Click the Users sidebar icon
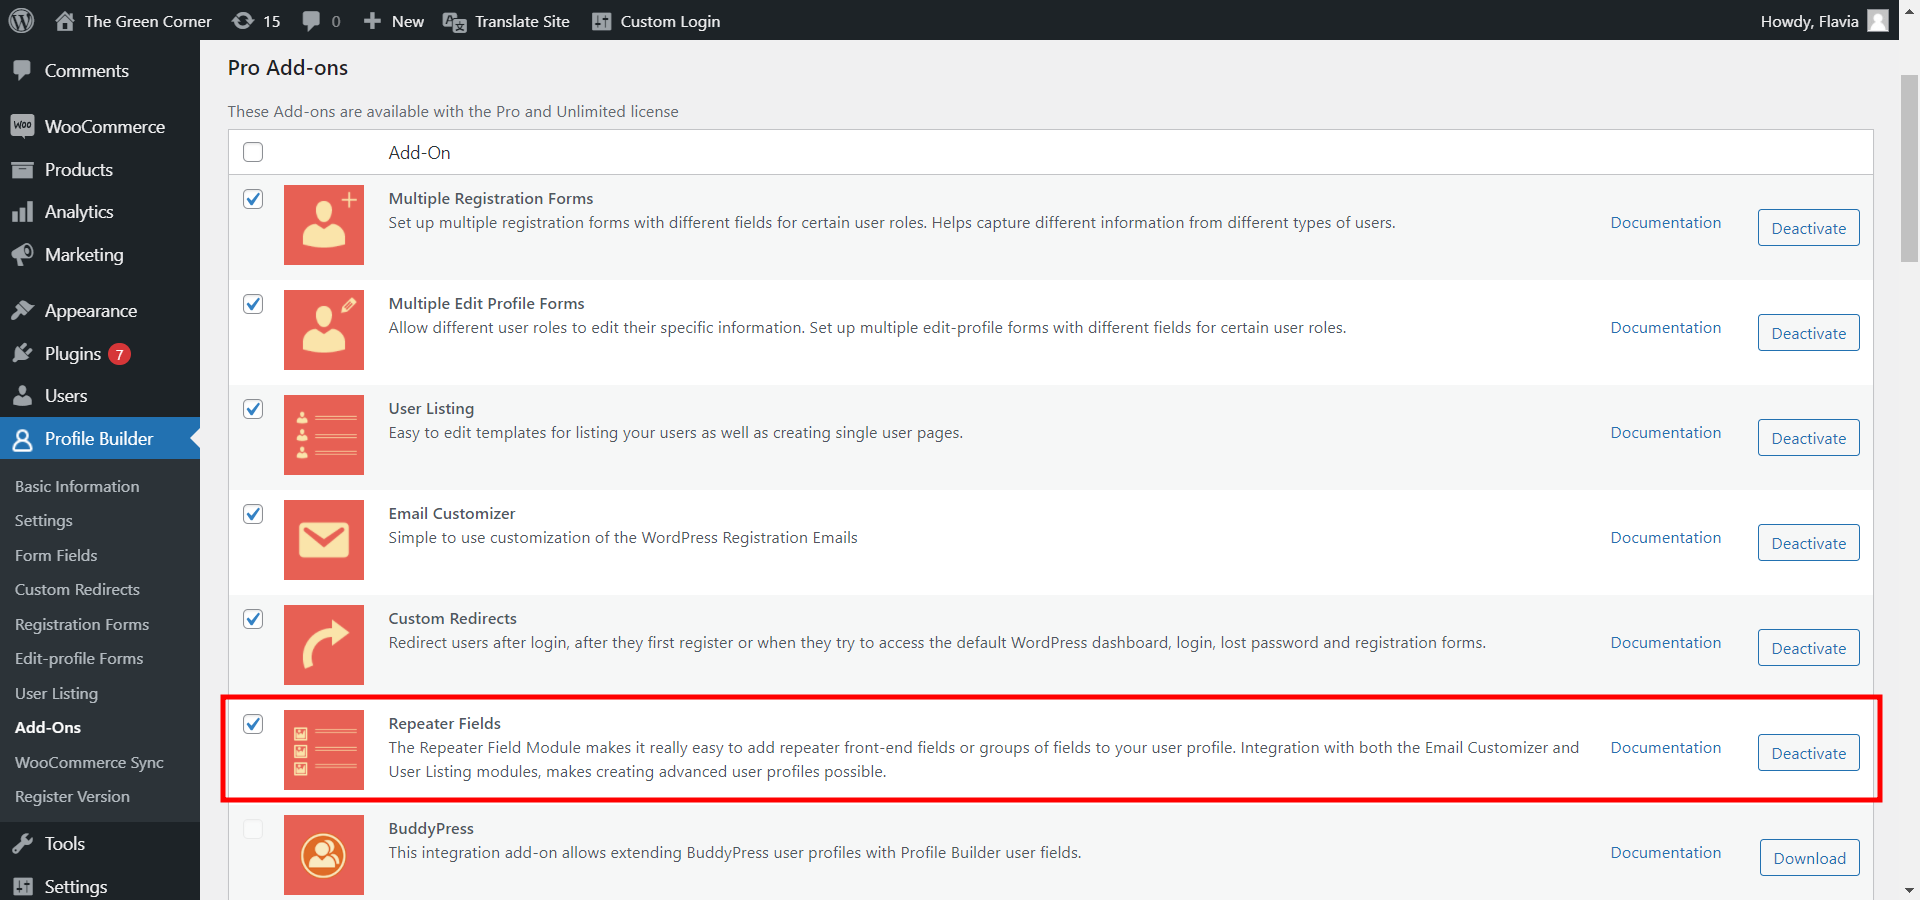The width and height of the screenshot is (1920, 900). [x=22, y=395]
